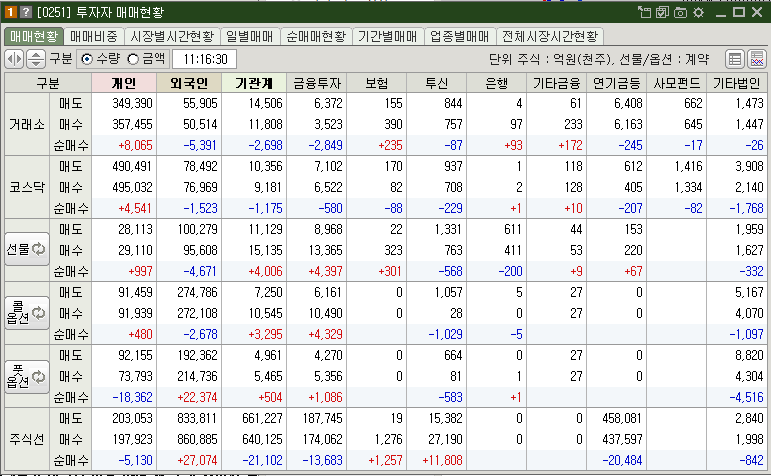Open the 전체시장시간현황 tab
771x476 pixels.
pos(550,36)
